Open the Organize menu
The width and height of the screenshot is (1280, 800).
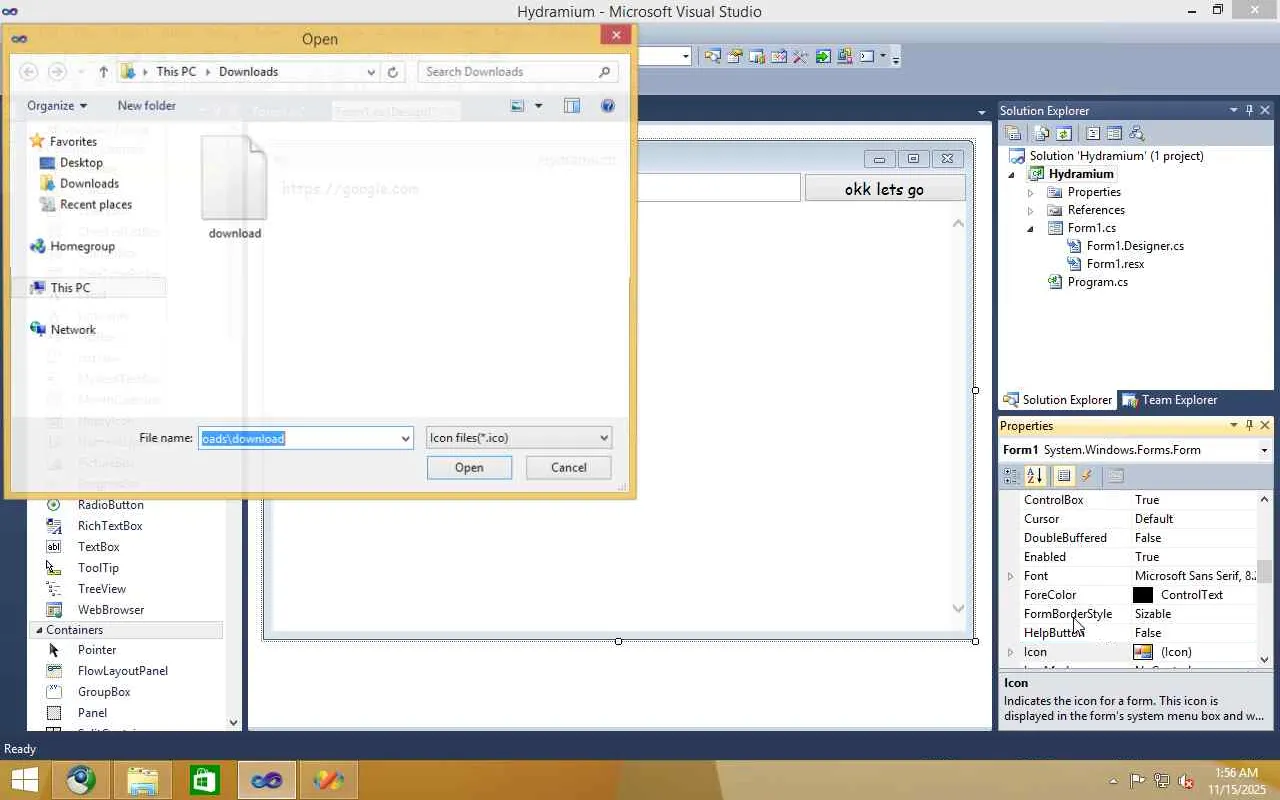pos(57,105)
